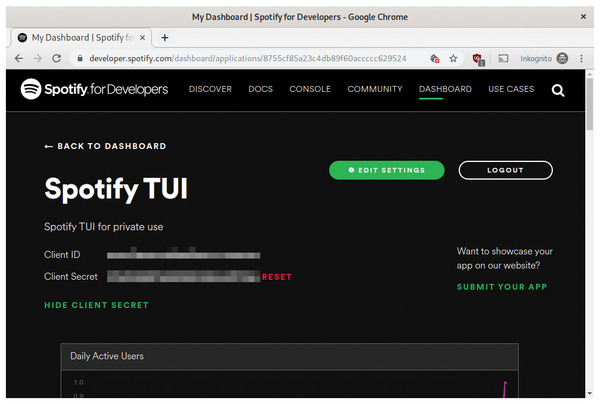Click the Spotify TUI heading
This screenshot has height=404, width=600.
116,189
